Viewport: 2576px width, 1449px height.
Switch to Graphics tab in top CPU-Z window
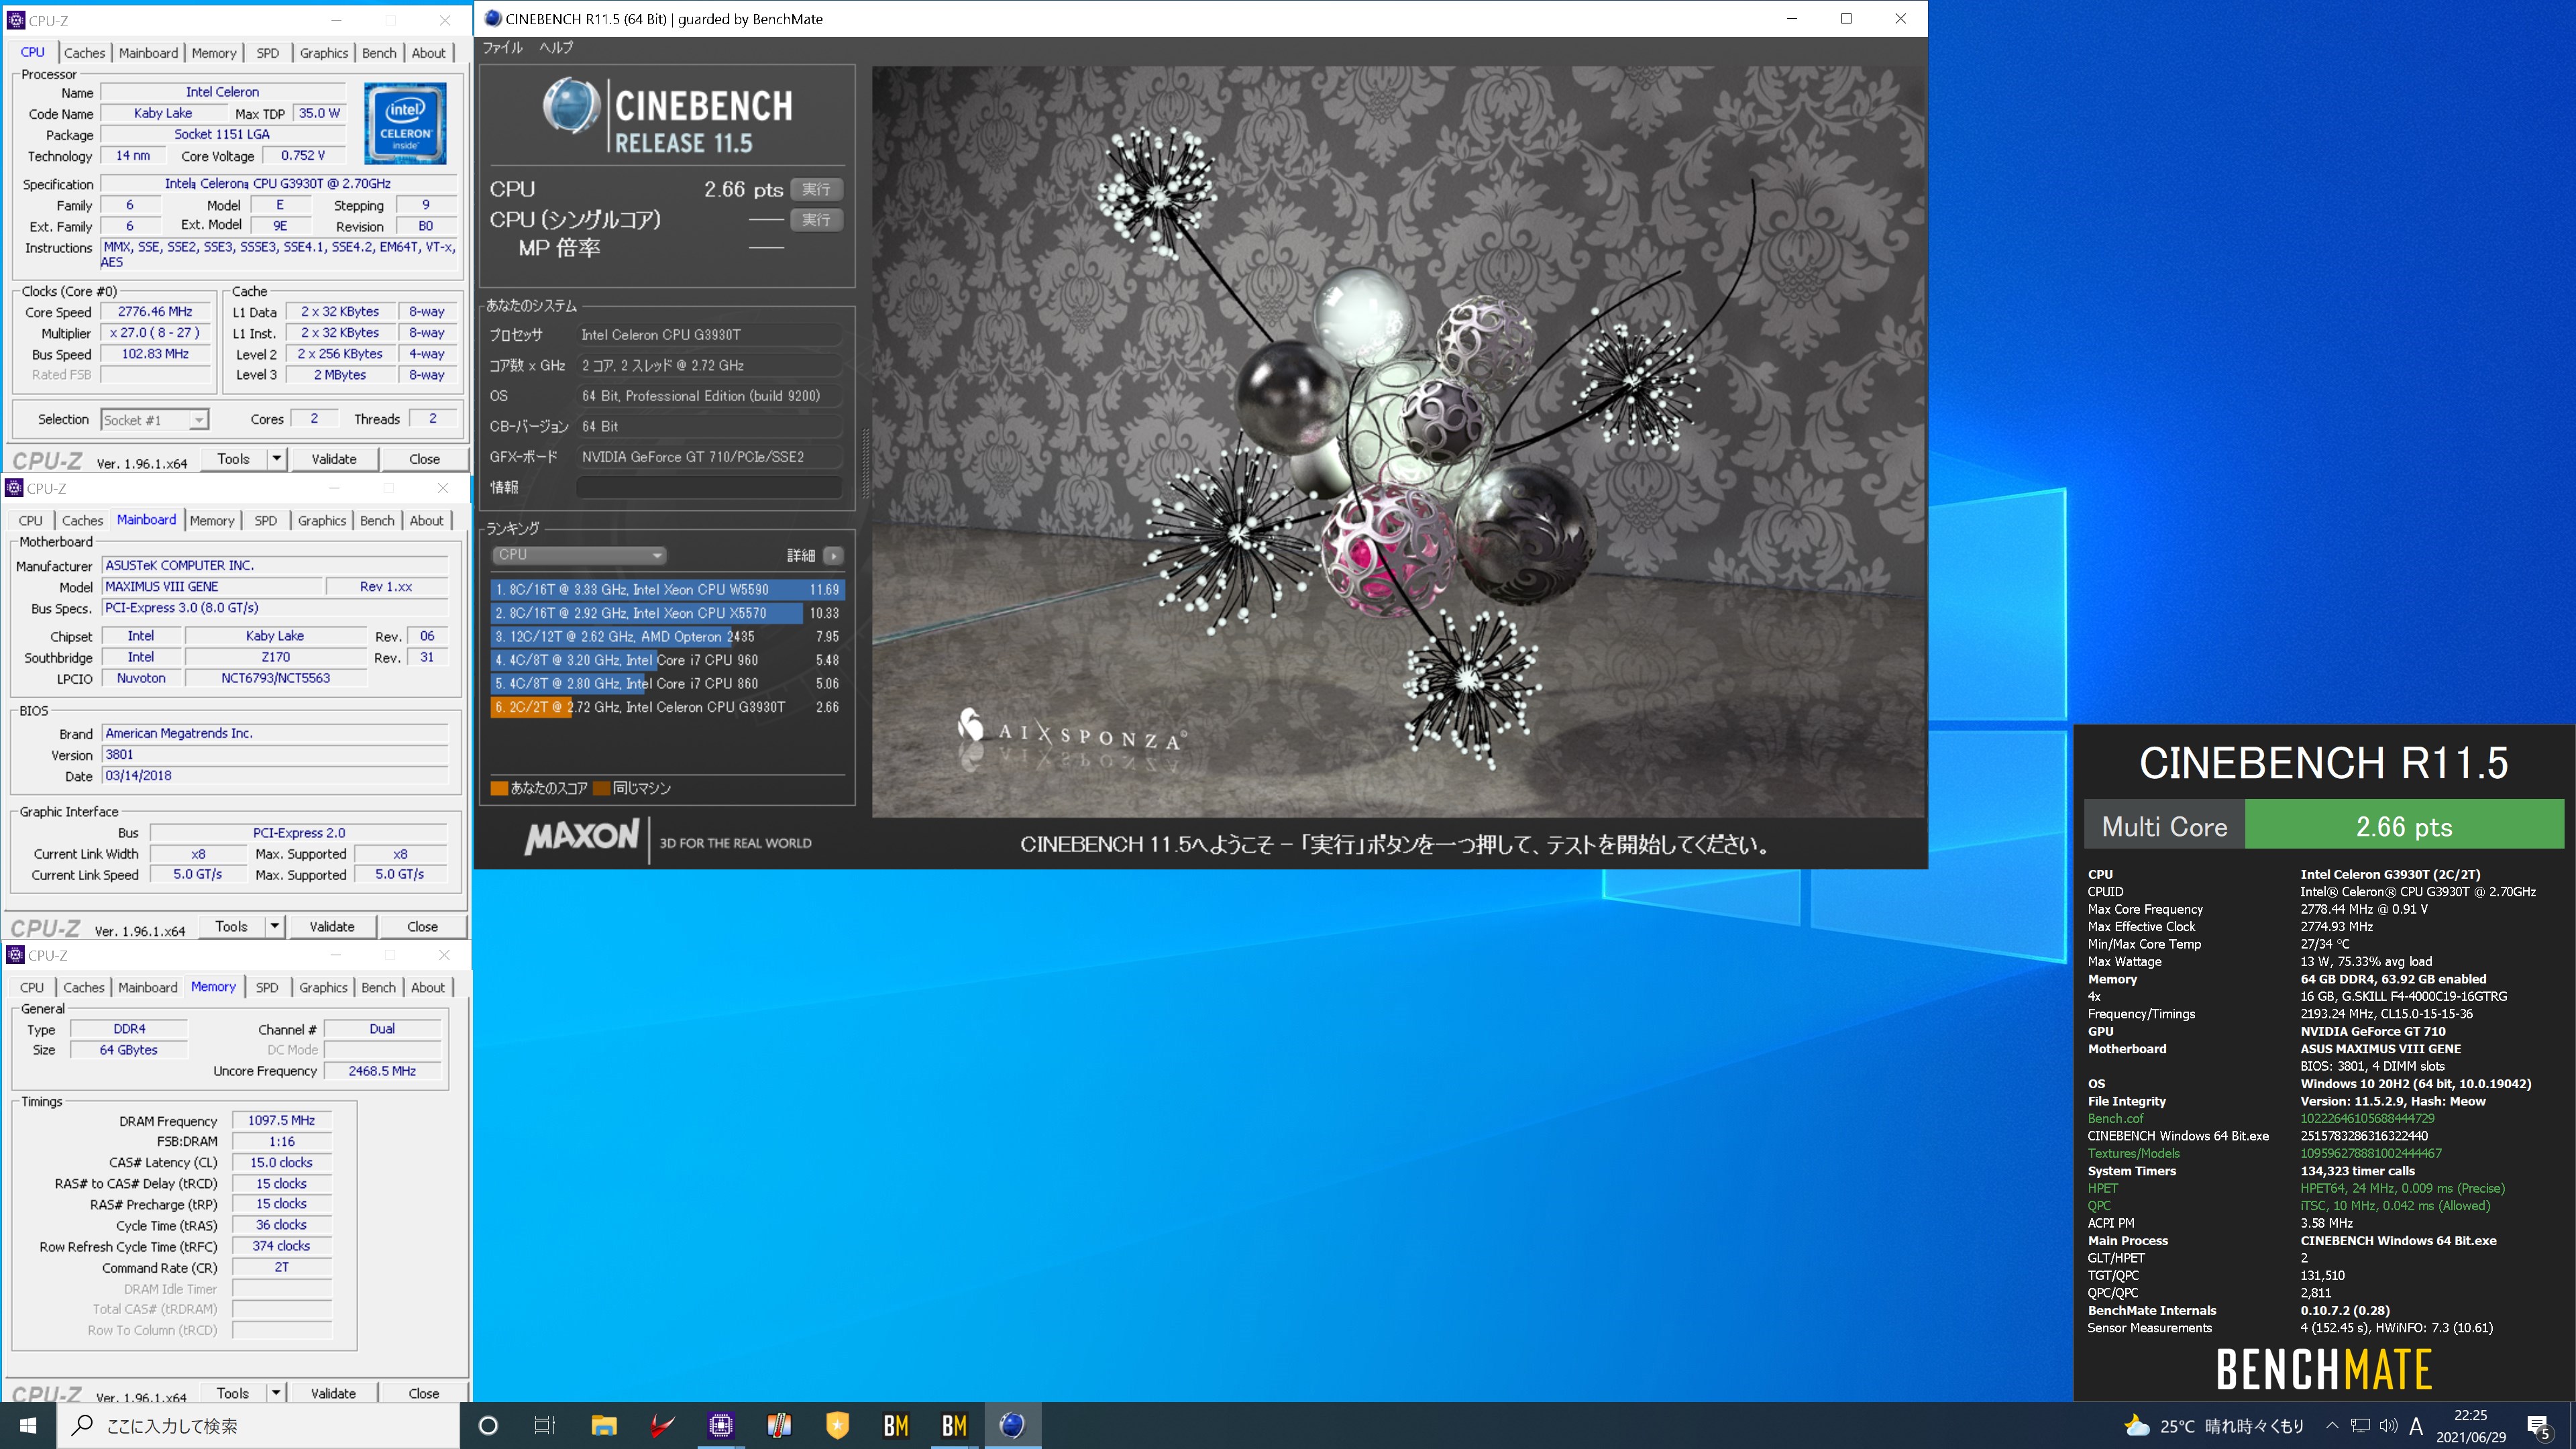[x=324, y=53]
